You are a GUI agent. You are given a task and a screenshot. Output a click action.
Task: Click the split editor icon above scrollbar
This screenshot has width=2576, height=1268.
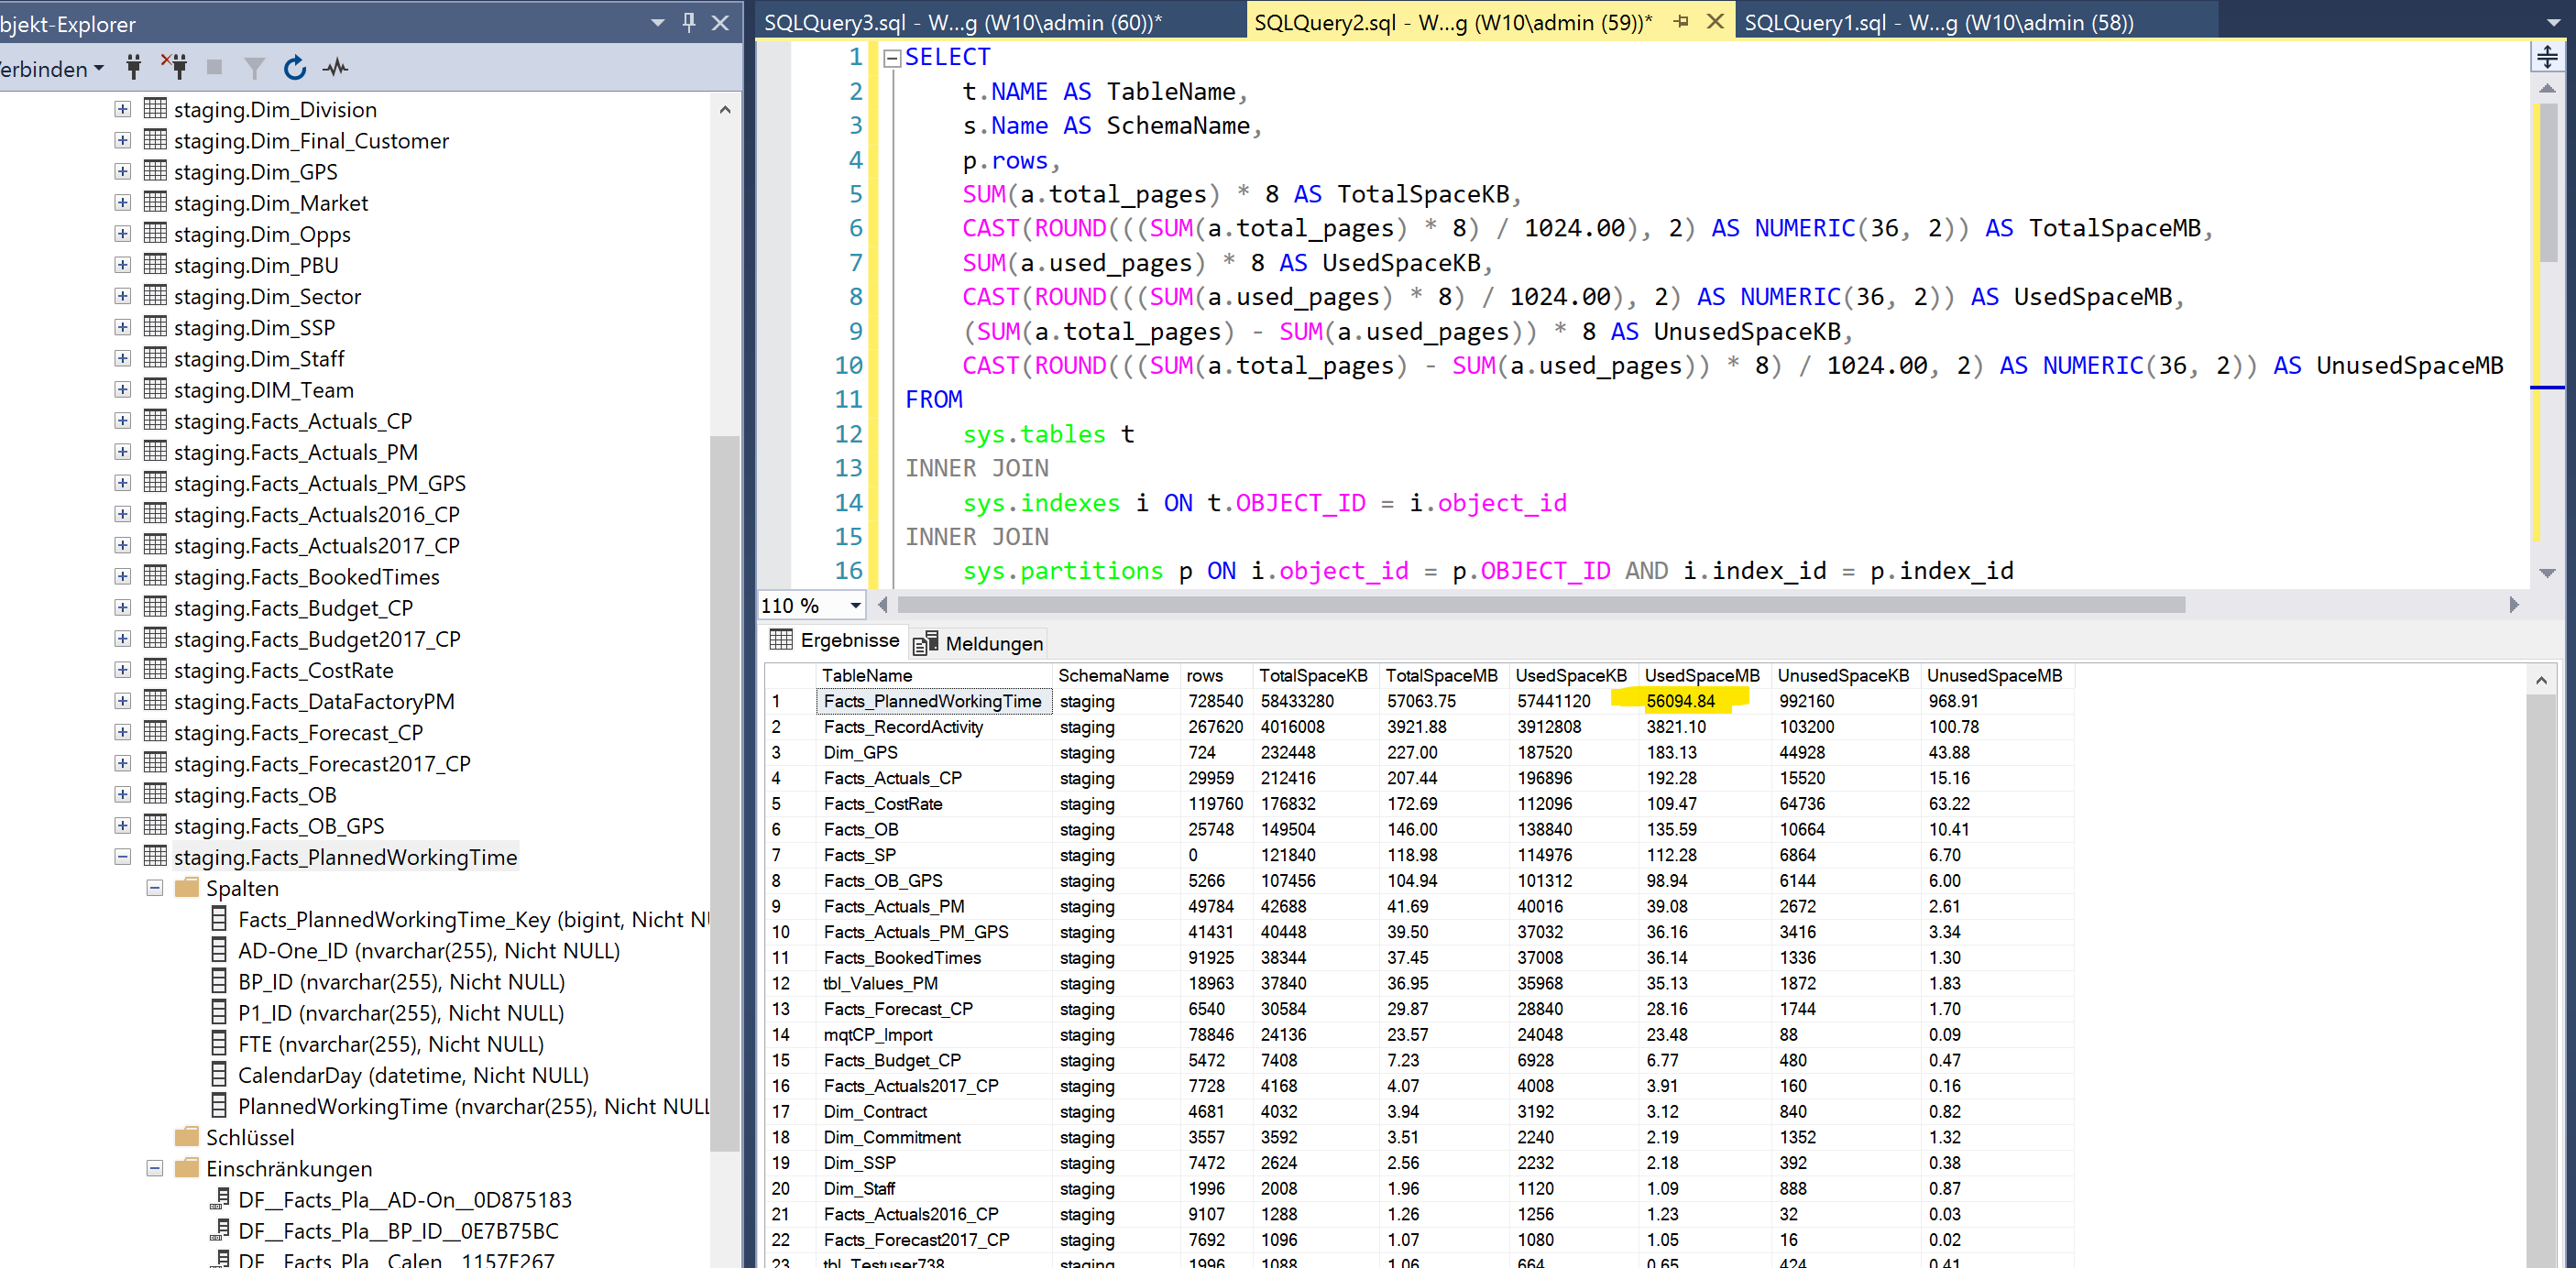pos(2547,57)
